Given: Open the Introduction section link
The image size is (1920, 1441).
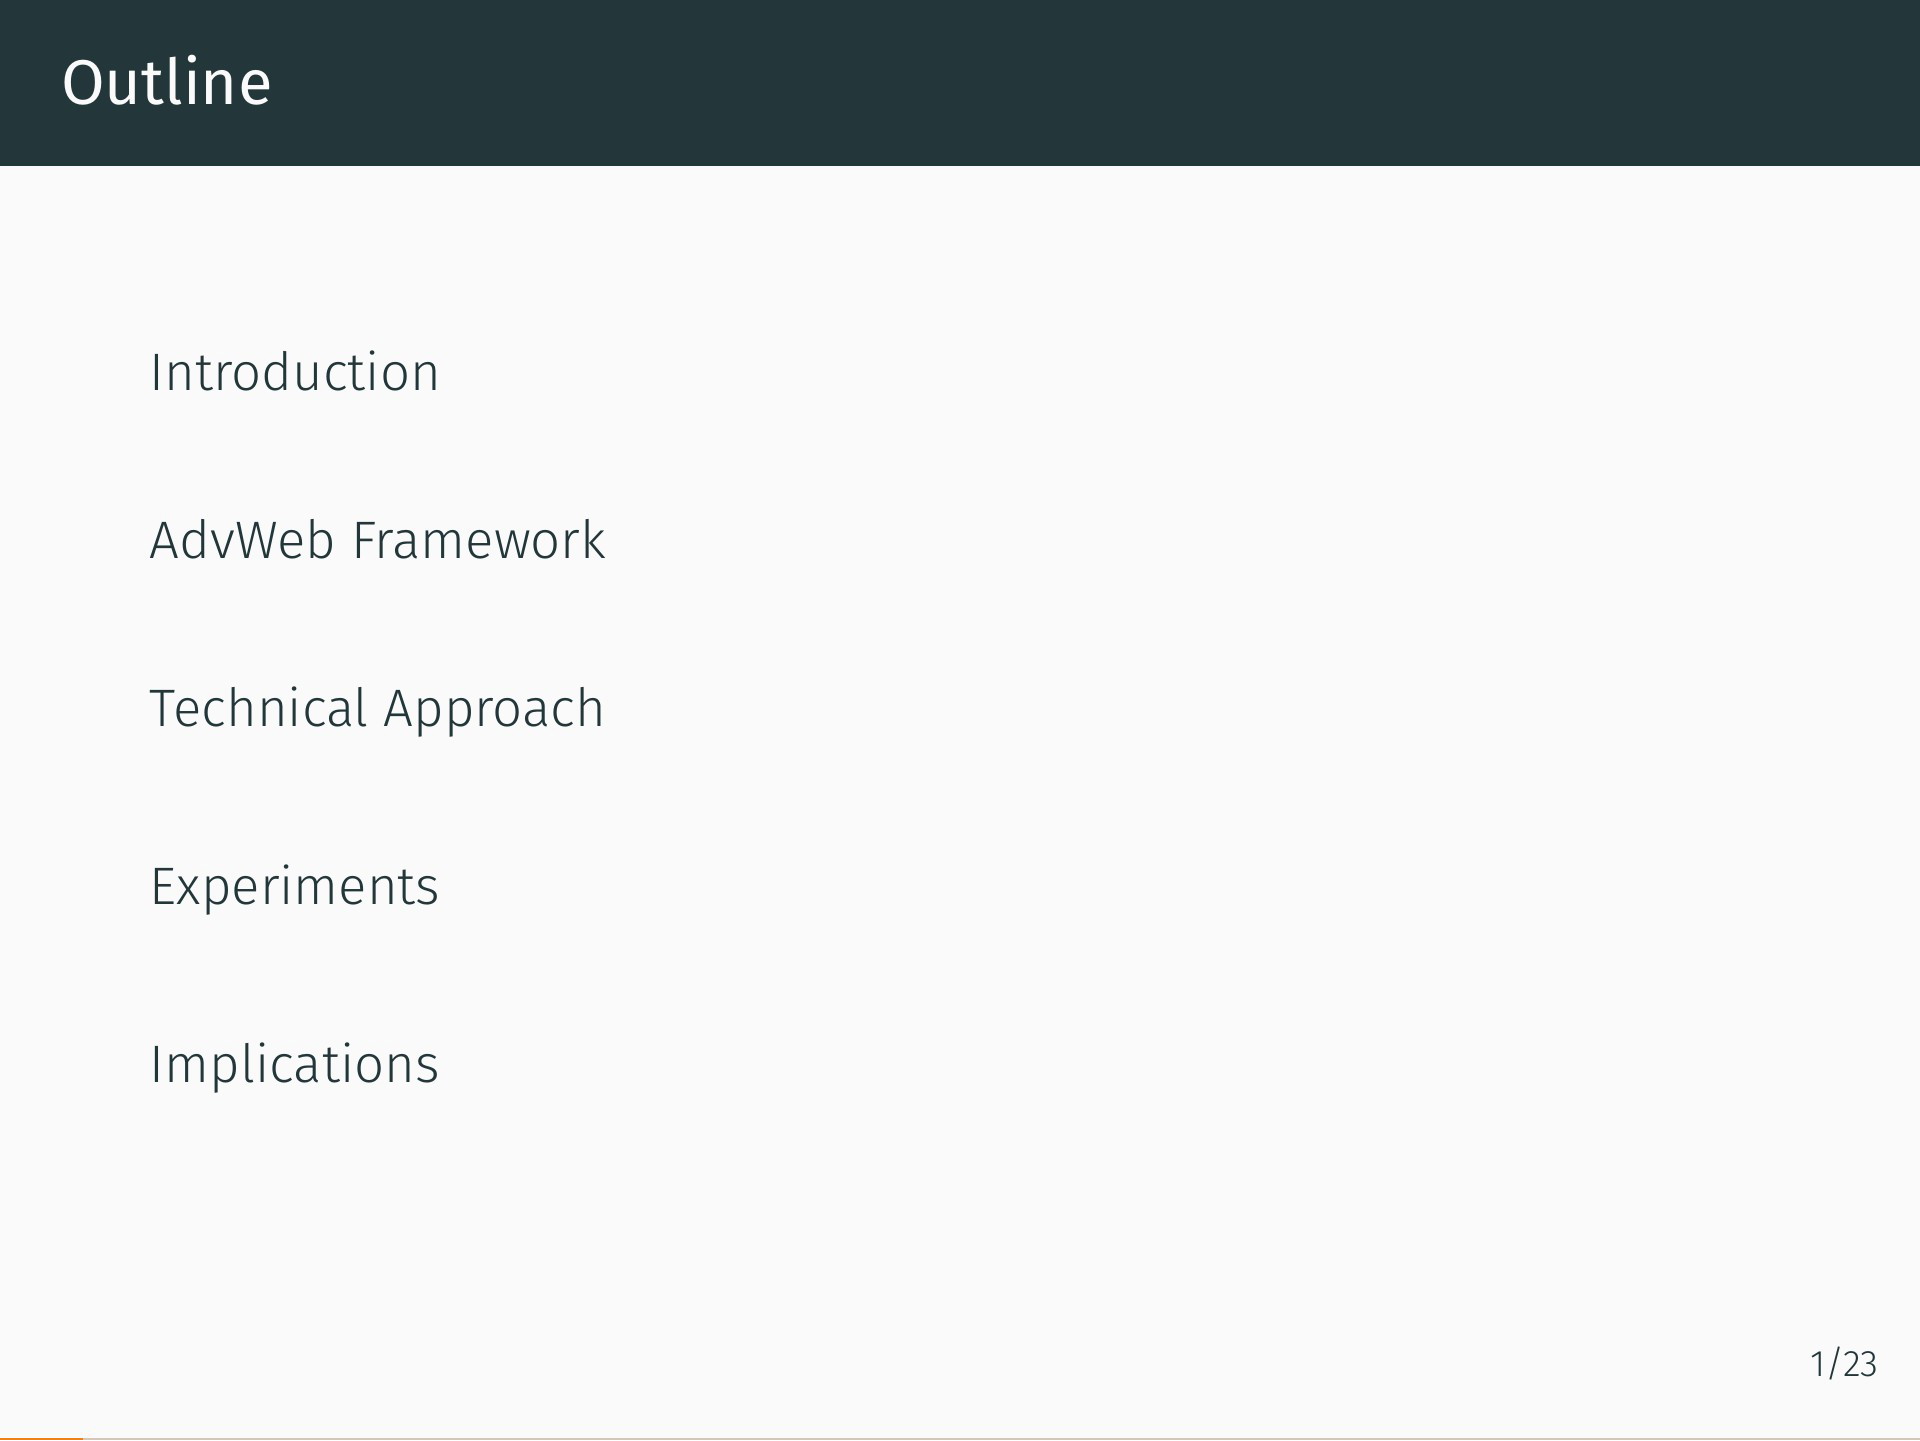Looking at the screenshot, I should (294, 373).
